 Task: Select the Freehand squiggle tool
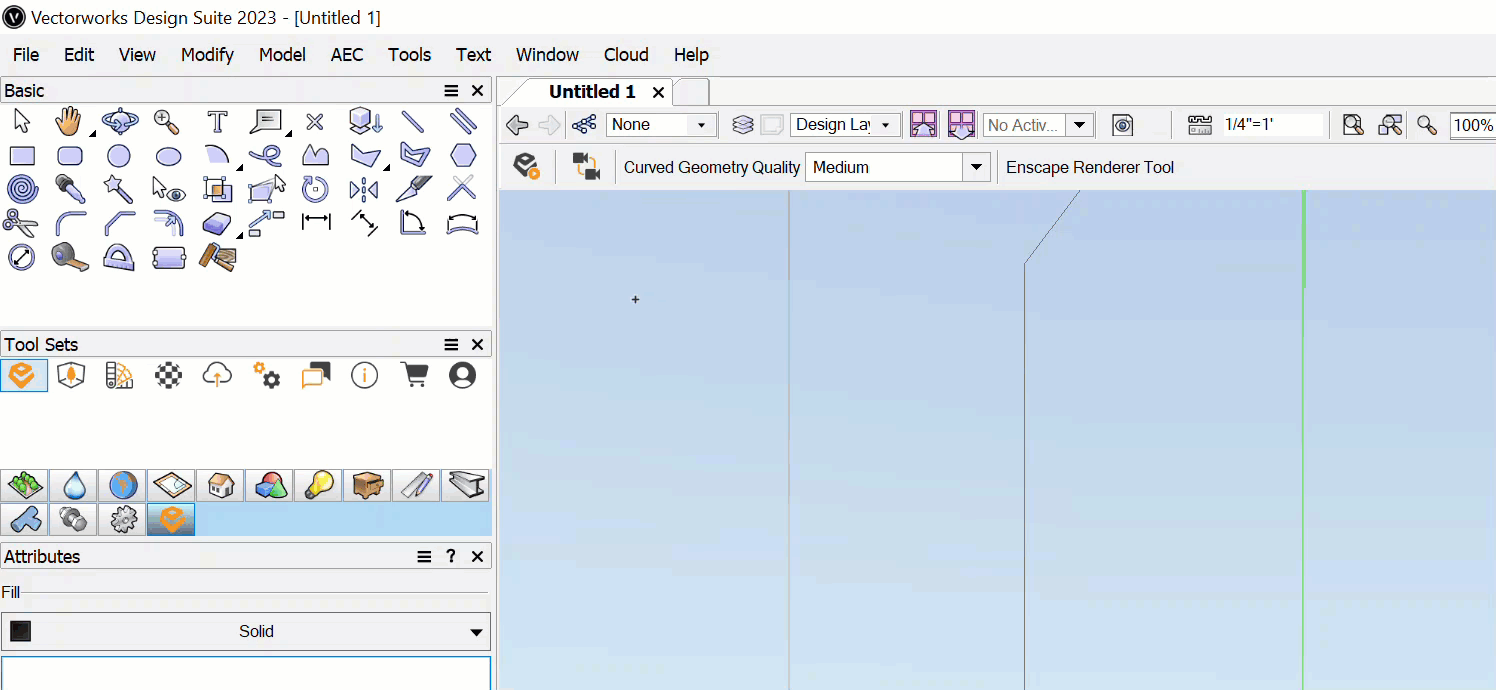(x=265, y=156)
